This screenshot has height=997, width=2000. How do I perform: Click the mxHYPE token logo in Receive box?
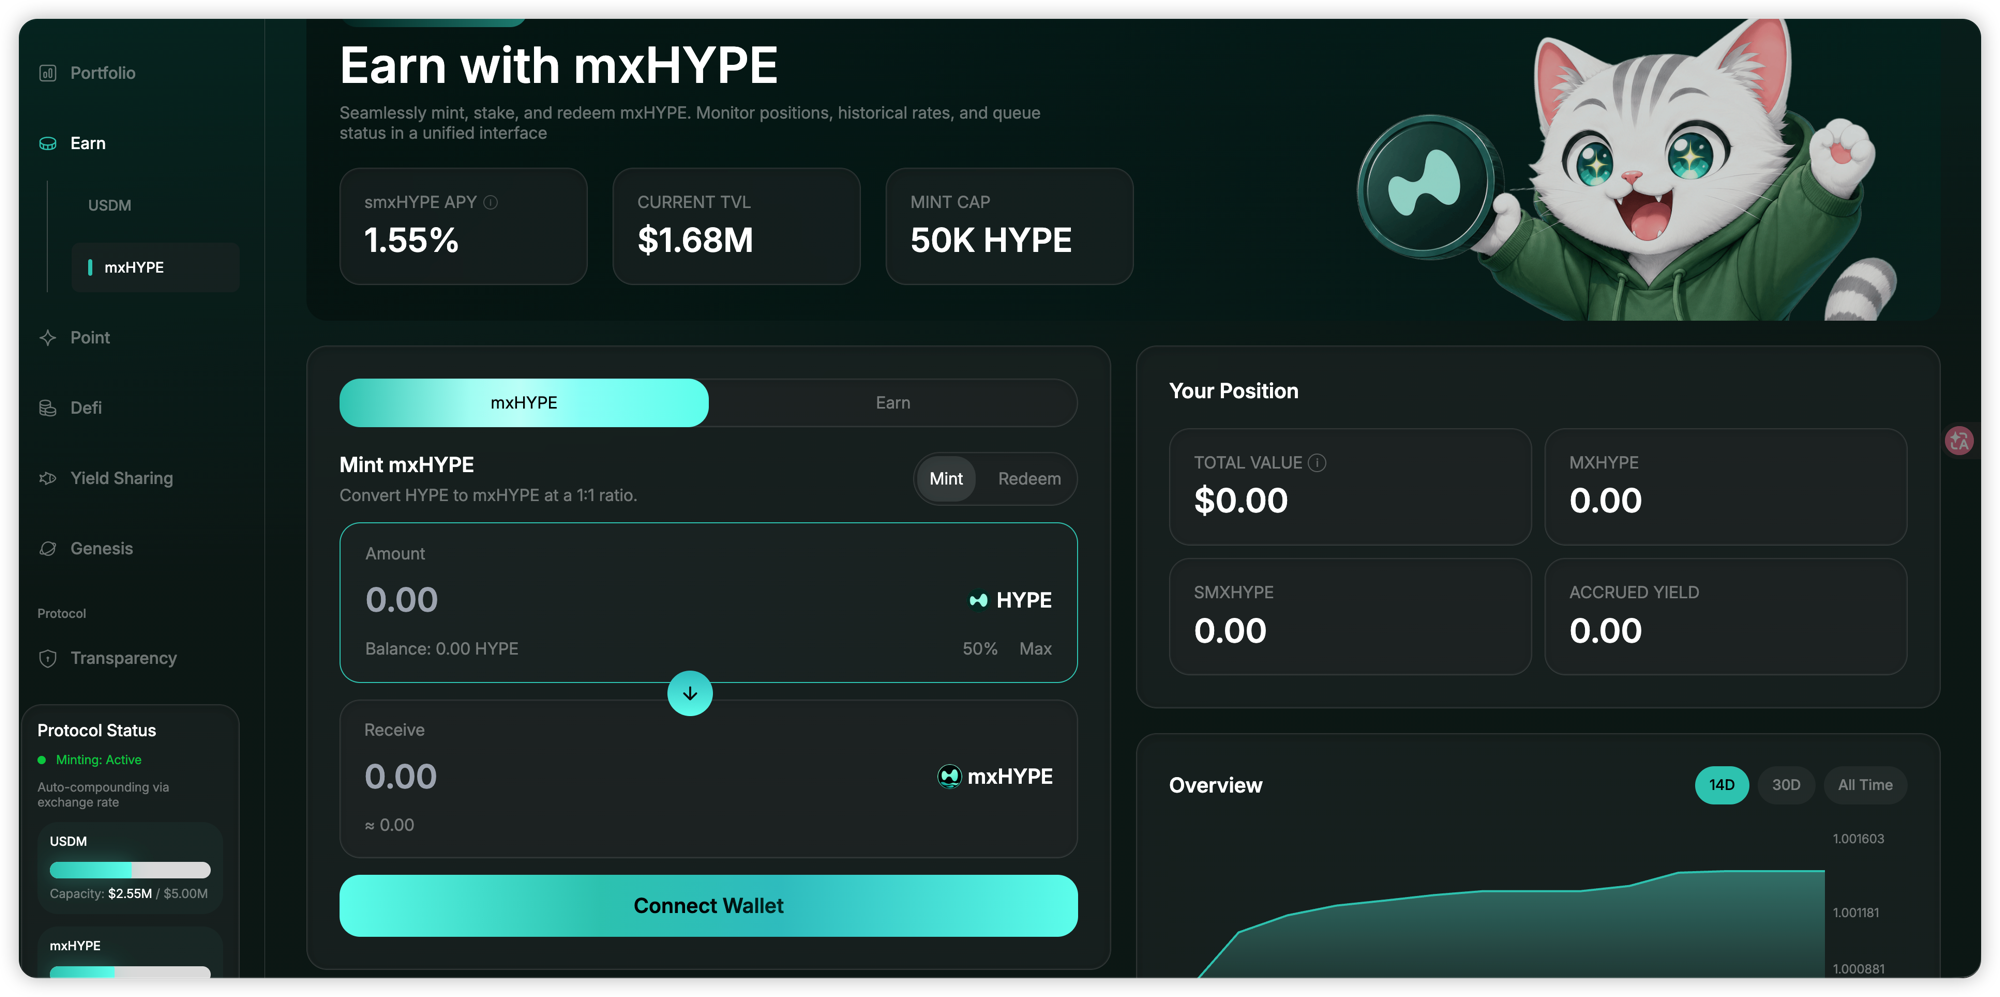[949, 776]
